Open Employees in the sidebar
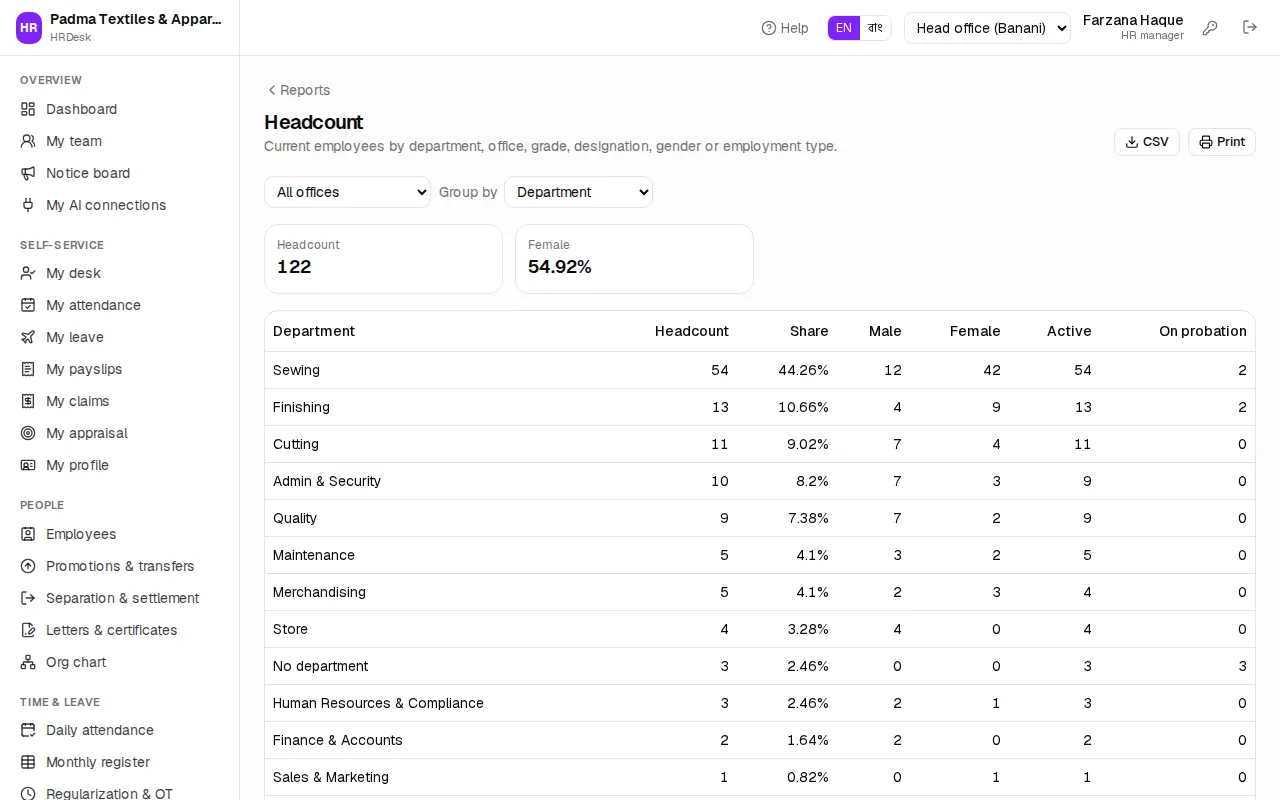The width and height of the screenshot is (1280, 800). (x=120, y=534)
